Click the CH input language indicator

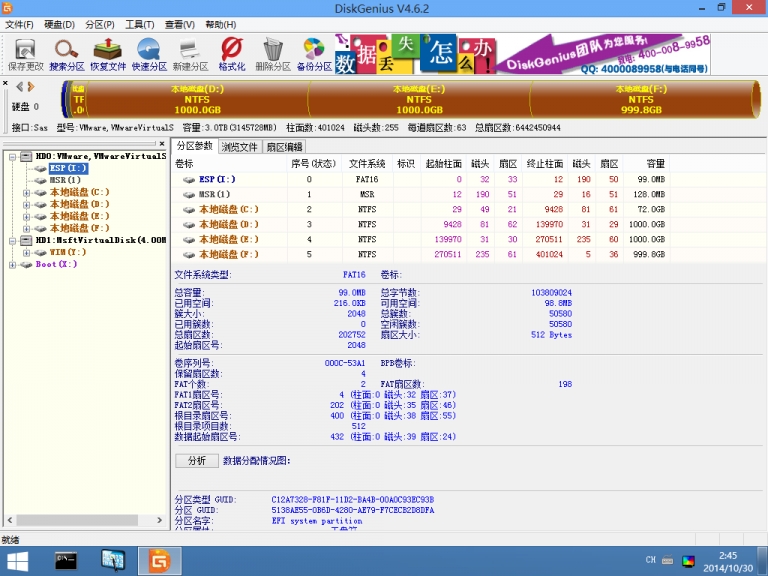[650, 560]
